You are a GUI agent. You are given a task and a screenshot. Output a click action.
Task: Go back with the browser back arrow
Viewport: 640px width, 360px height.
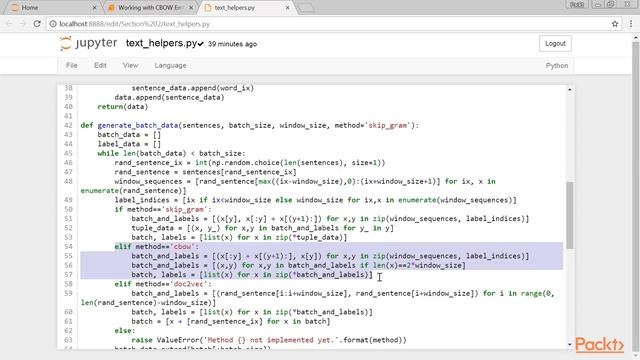click(9, 24)
